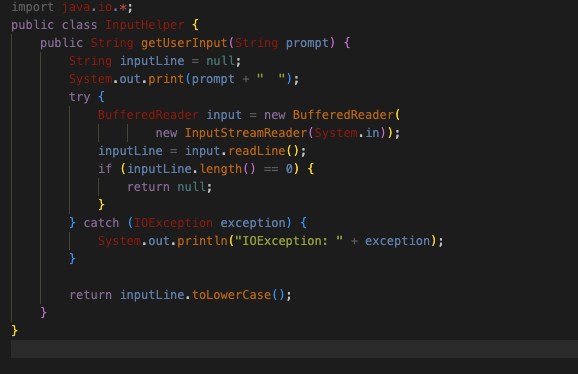This screenshot has height=374, width=578.
Task: Click 'BufferedReader' constructor after new
Action: point(343,115)
